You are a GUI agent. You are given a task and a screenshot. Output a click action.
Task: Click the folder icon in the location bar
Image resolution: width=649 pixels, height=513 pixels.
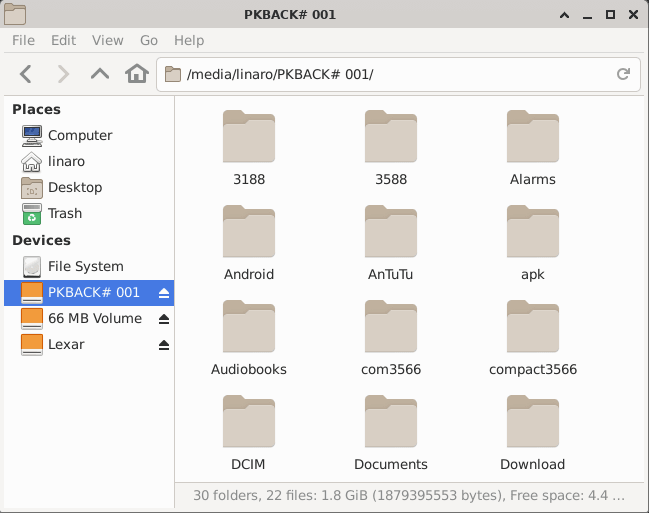tap(173, 75)
